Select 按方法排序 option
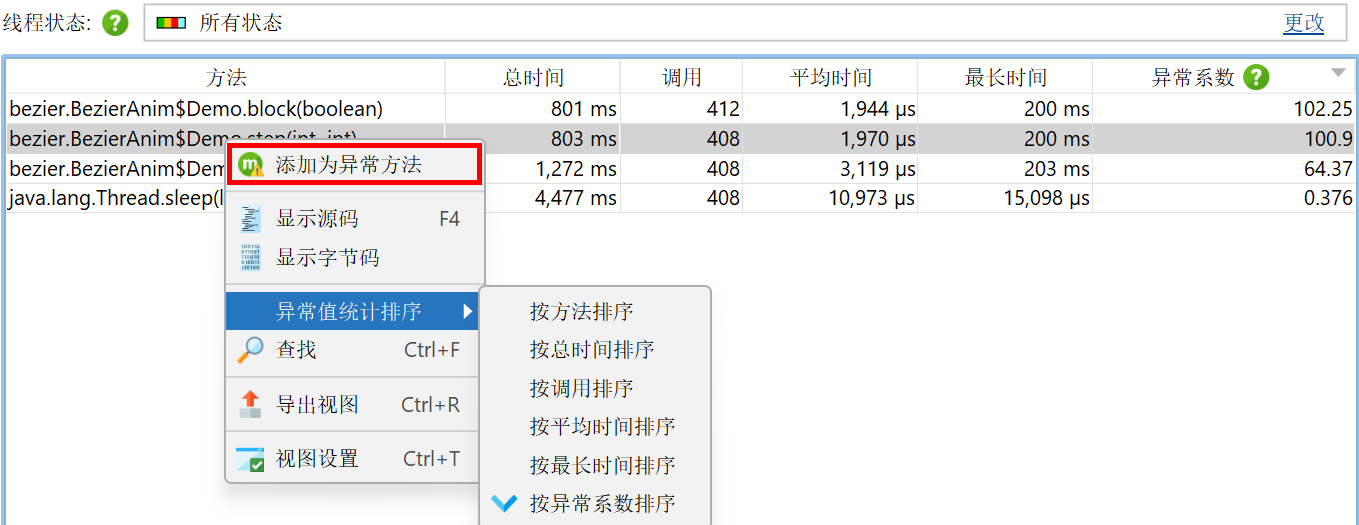Image resolution: width=1359 pixels, height=525 pixels. tap(595, 312)
